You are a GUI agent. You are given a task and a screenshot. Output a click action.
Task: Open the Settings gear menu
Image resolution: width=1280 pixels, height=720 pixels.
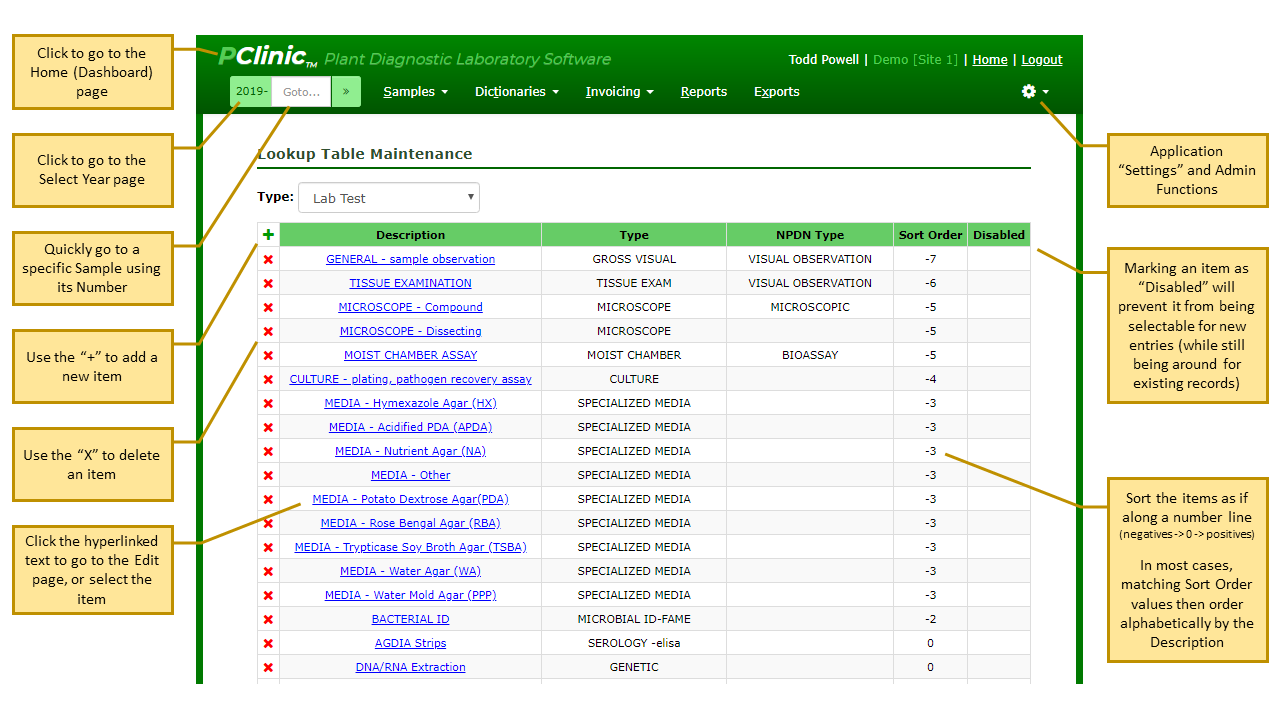coord(1035,91)
